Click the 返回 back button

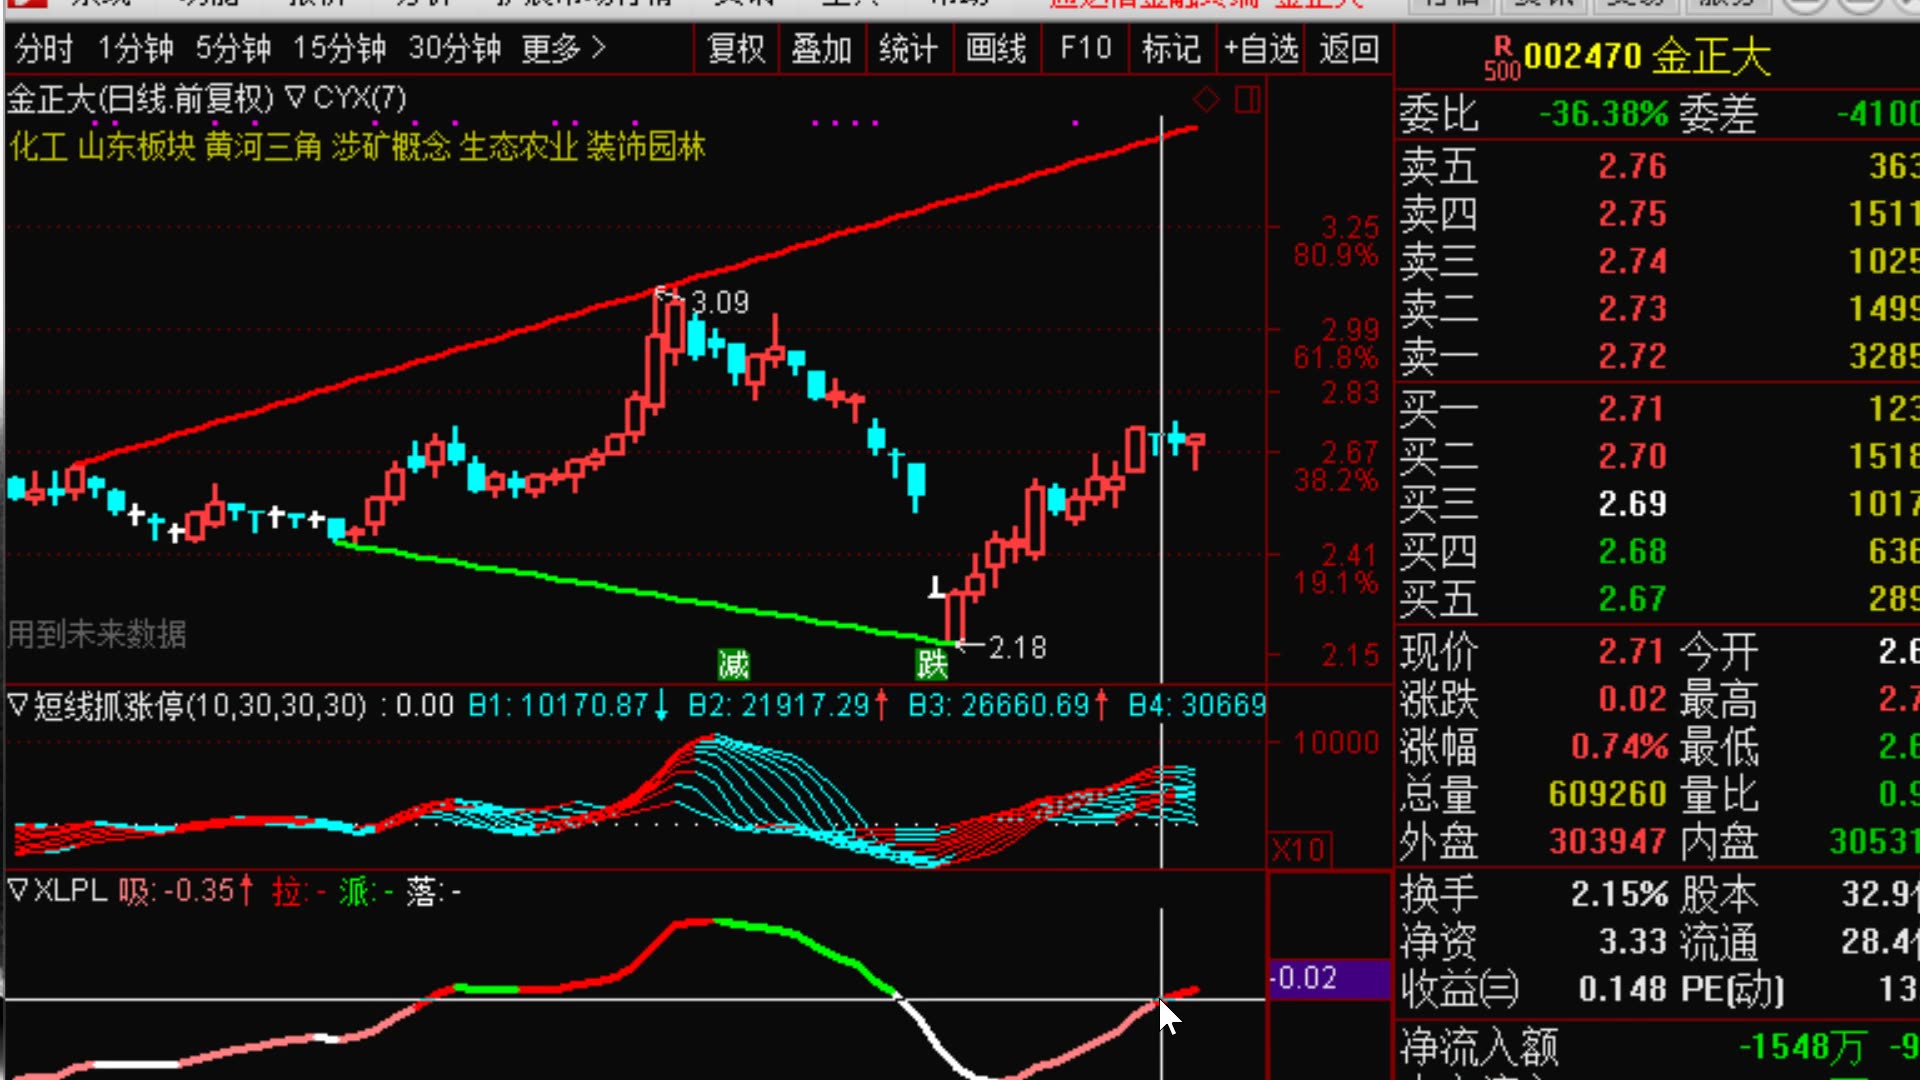[1349, 48]
